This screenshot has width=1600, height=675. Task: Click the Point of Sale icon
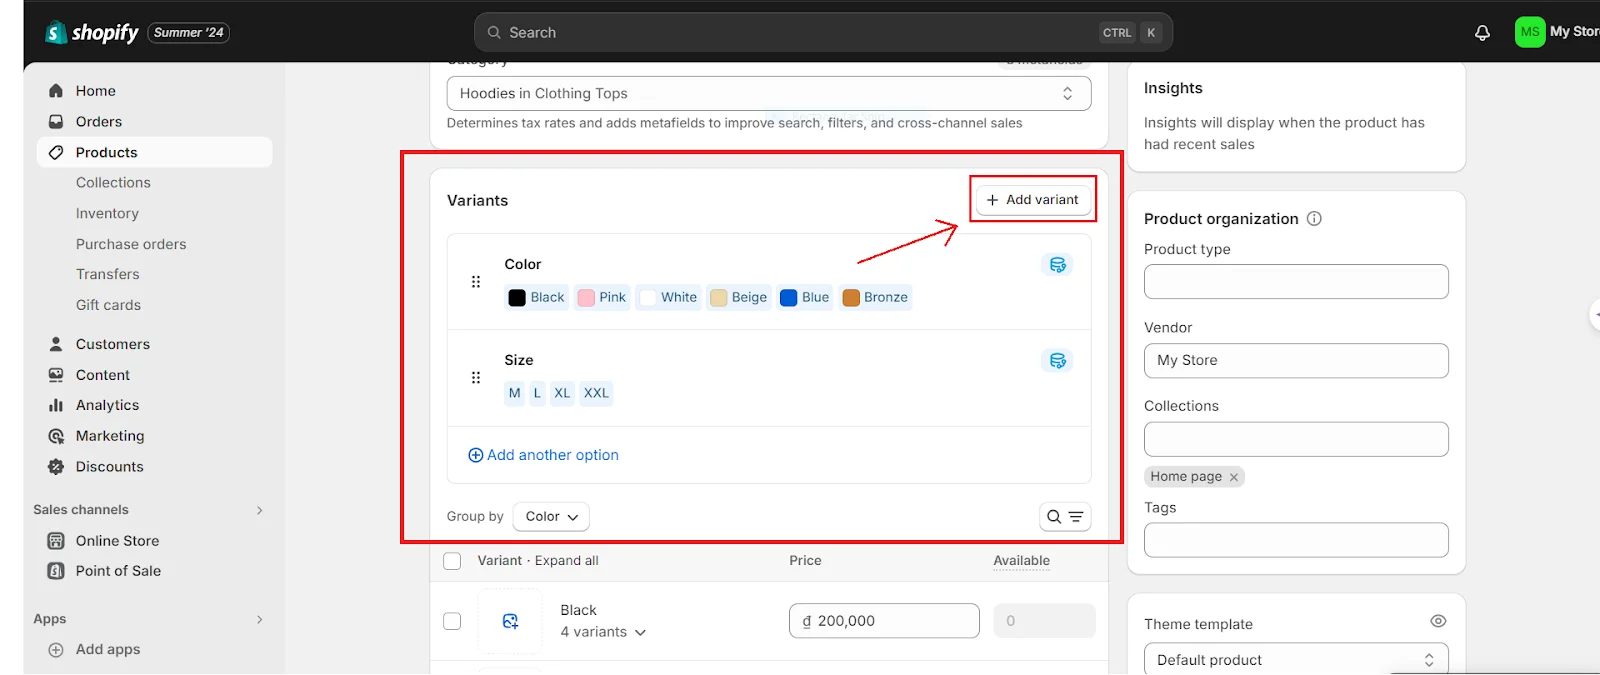(56, 570)
